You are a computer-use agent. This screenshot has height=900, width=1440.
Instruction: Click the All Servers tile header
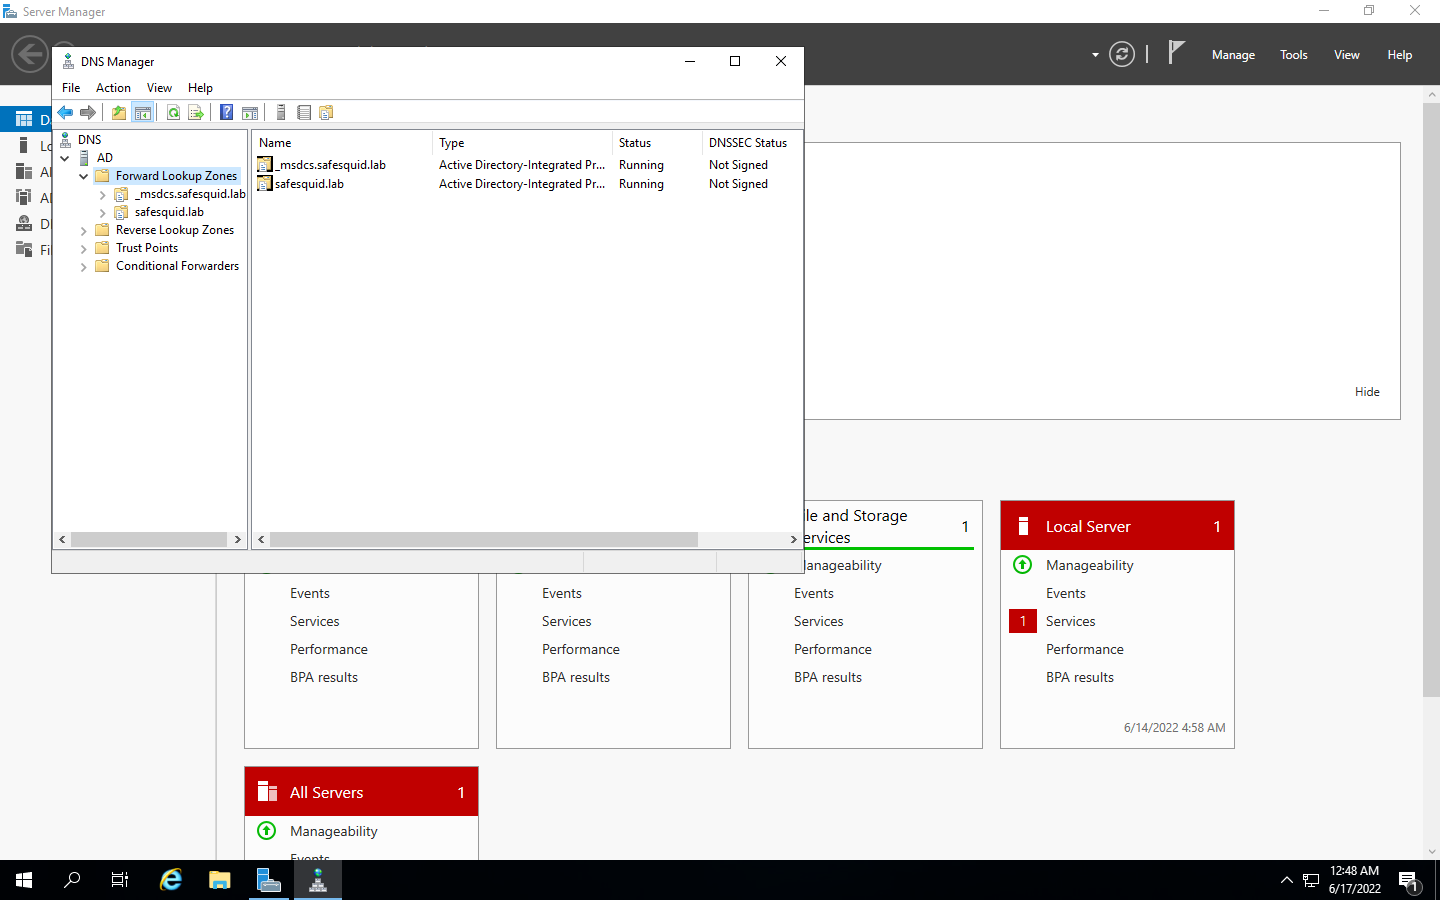pyautogui.click(x=361, y=792)
